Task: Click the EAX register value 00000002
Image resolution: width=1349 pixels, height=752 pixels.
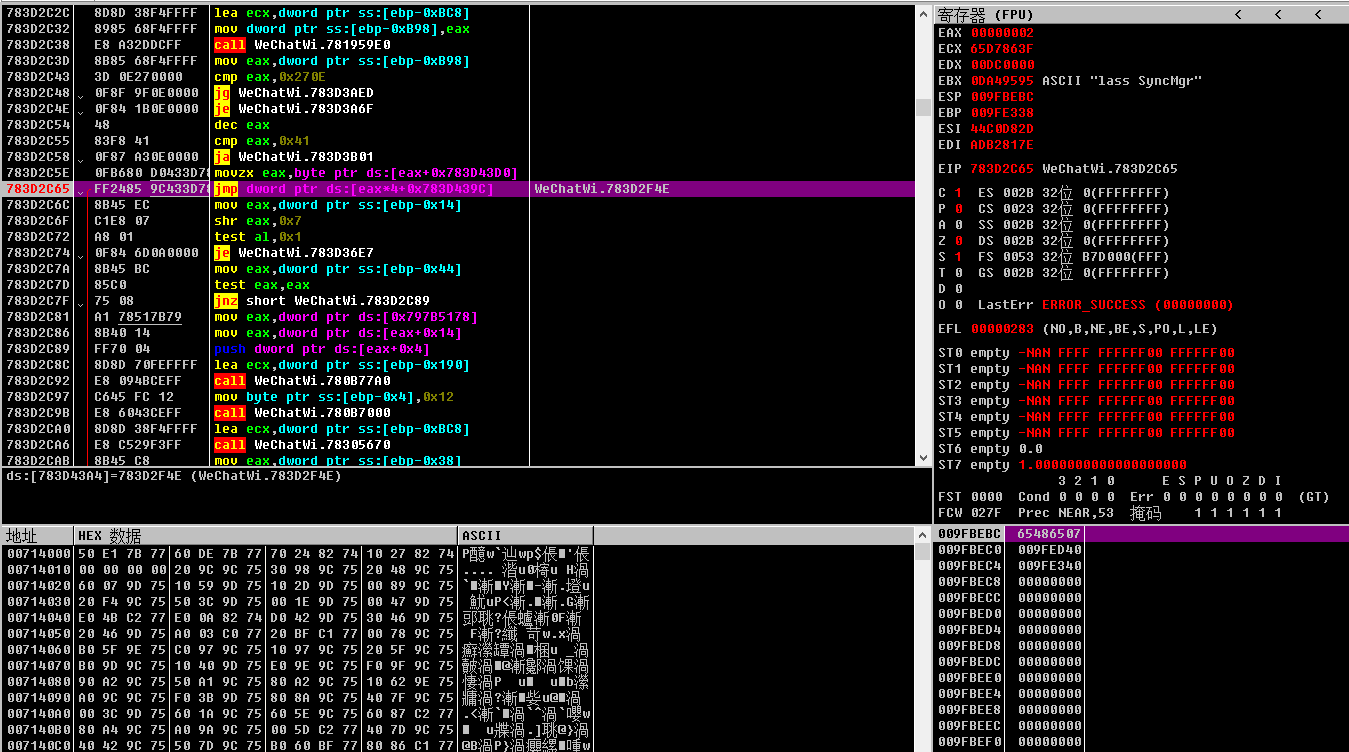Action: tap(1002, 33)
